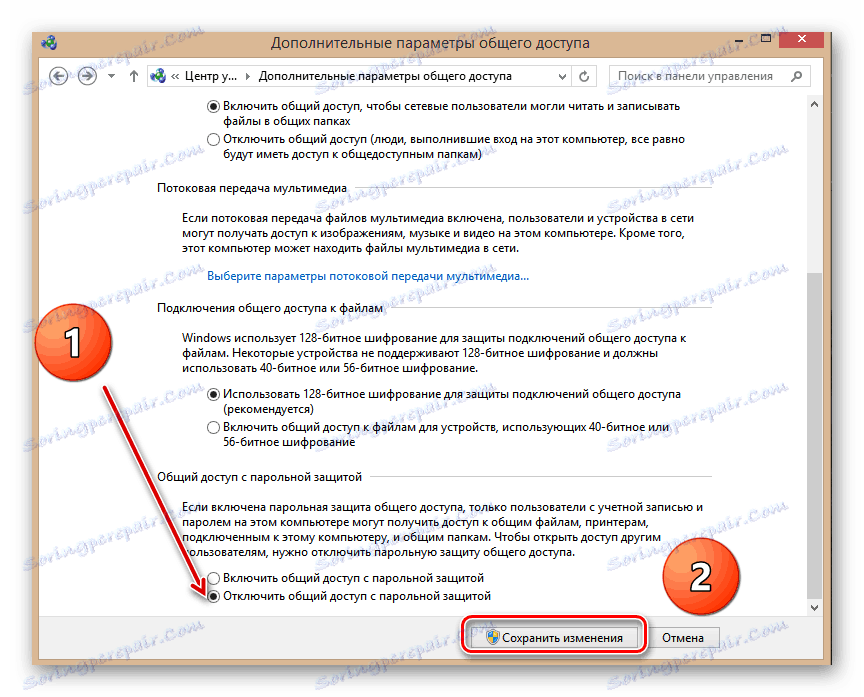The height and width of the screenshot is (697, 864).
Task: Select Отключить общий доступ с парольной защитой
Action: [x=213, y=596]
